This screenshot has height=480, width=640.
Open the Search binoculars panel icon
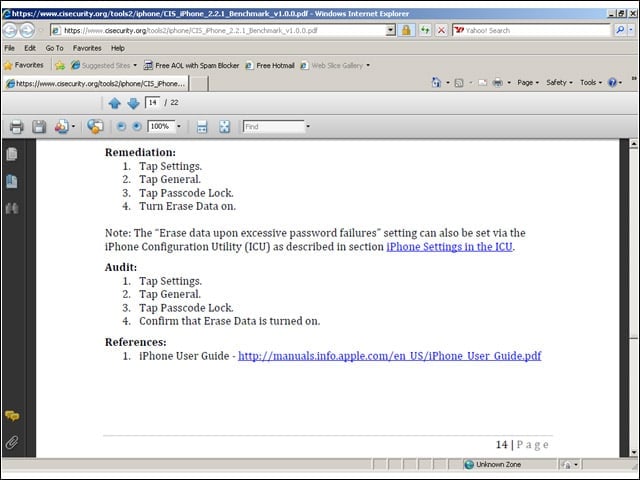[12, 209]
